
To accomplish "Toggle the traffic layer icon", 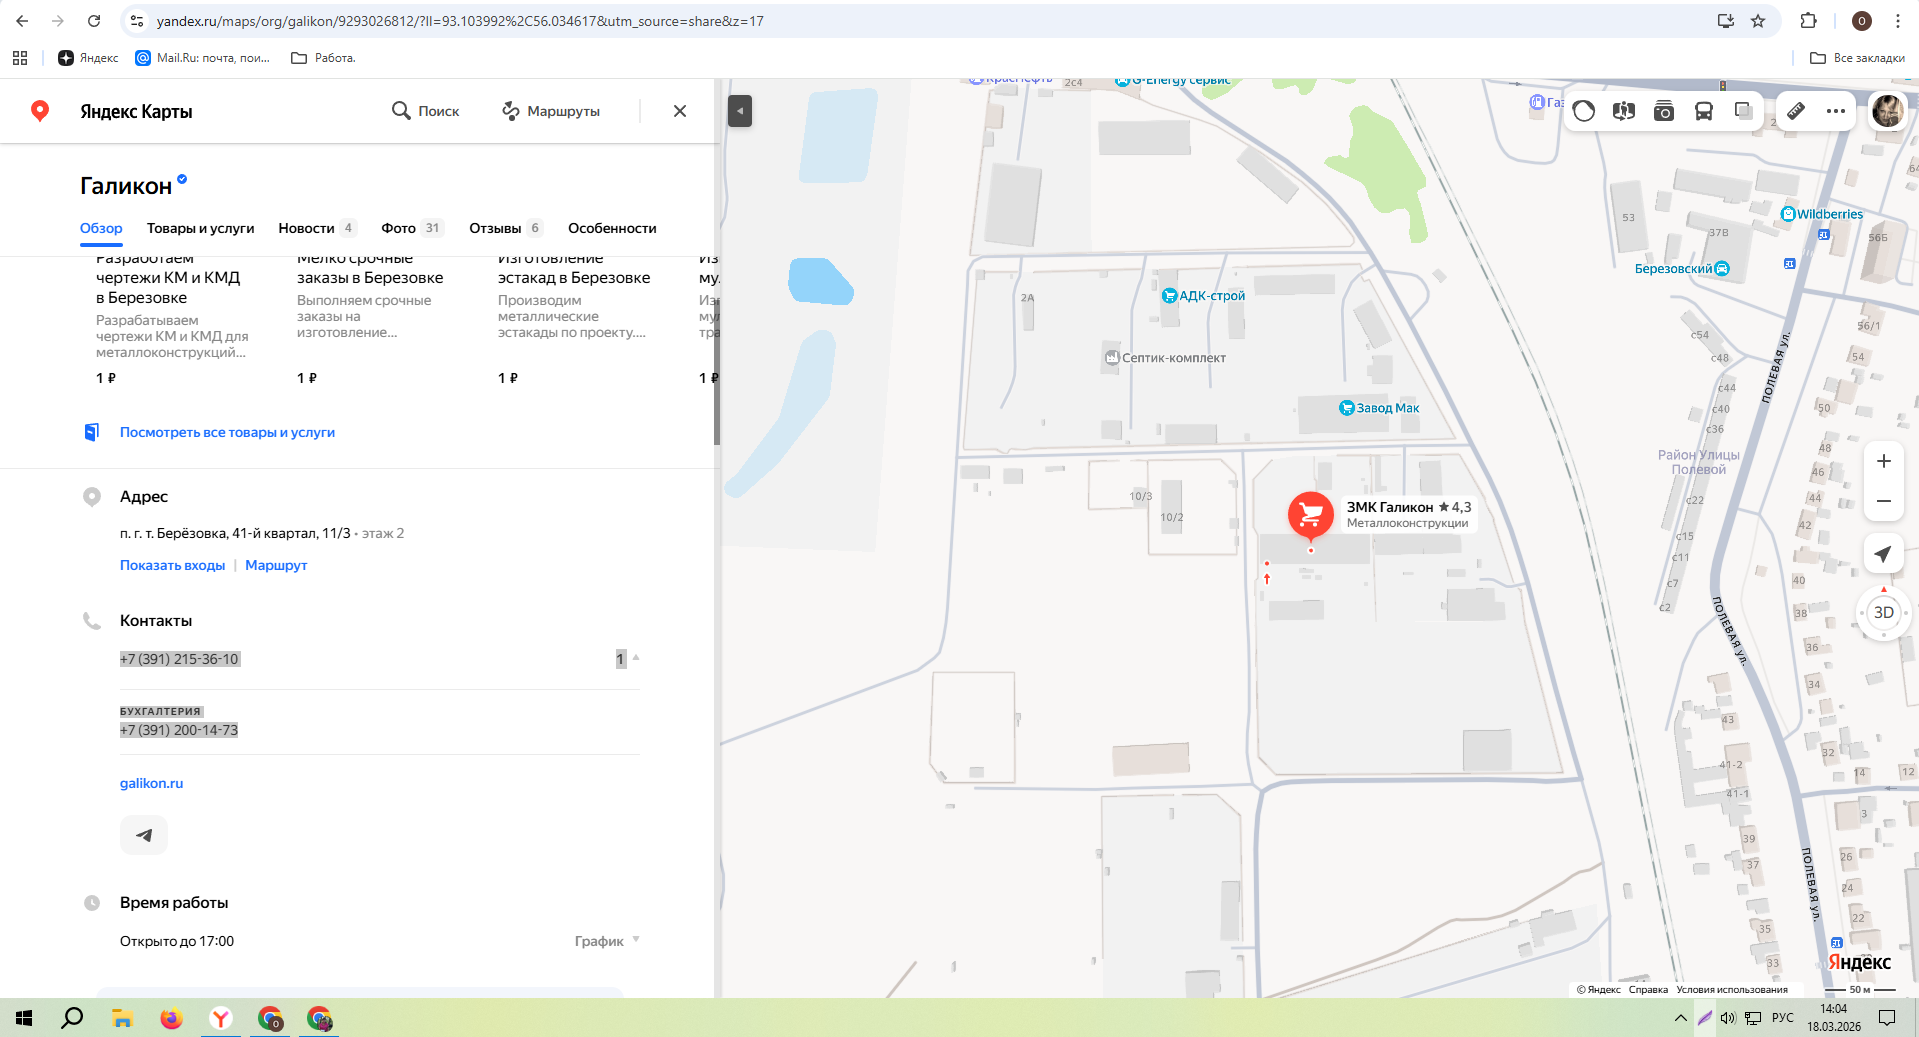I will (x=1584, y=111).
